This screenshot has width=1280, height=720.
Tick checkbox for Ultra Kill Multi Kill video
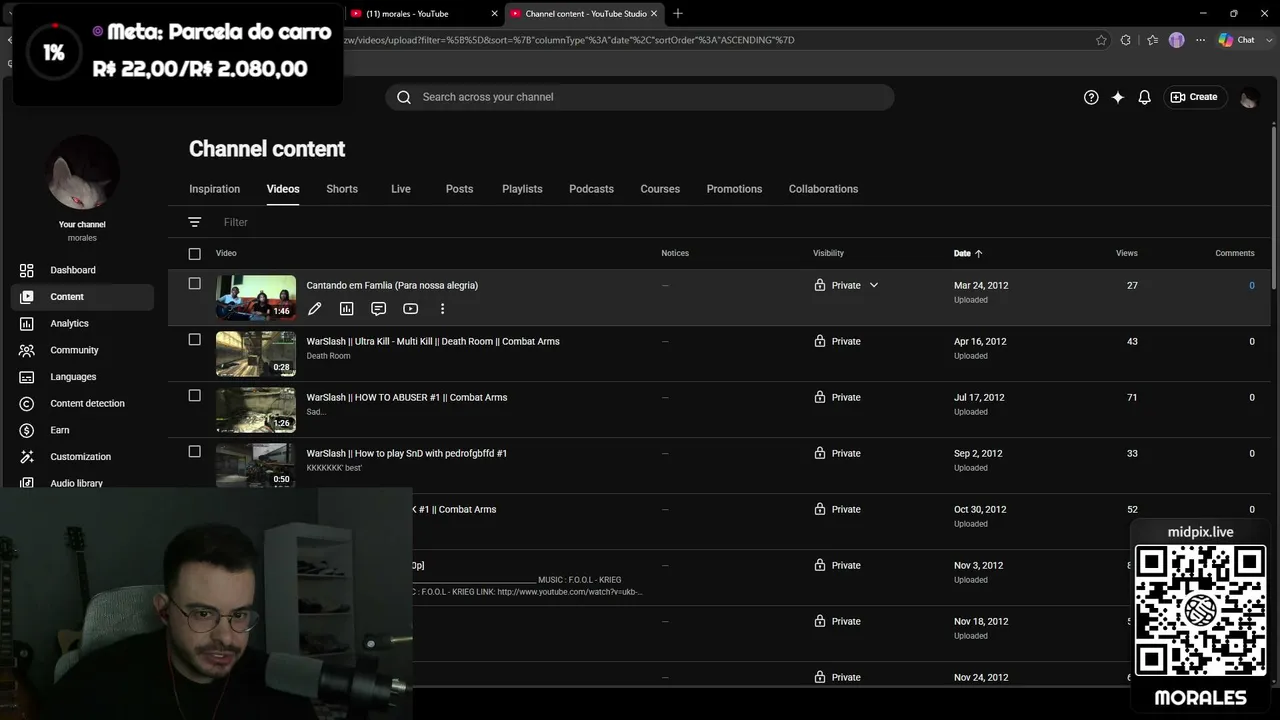pyautogui.click(x=195, y=340)
